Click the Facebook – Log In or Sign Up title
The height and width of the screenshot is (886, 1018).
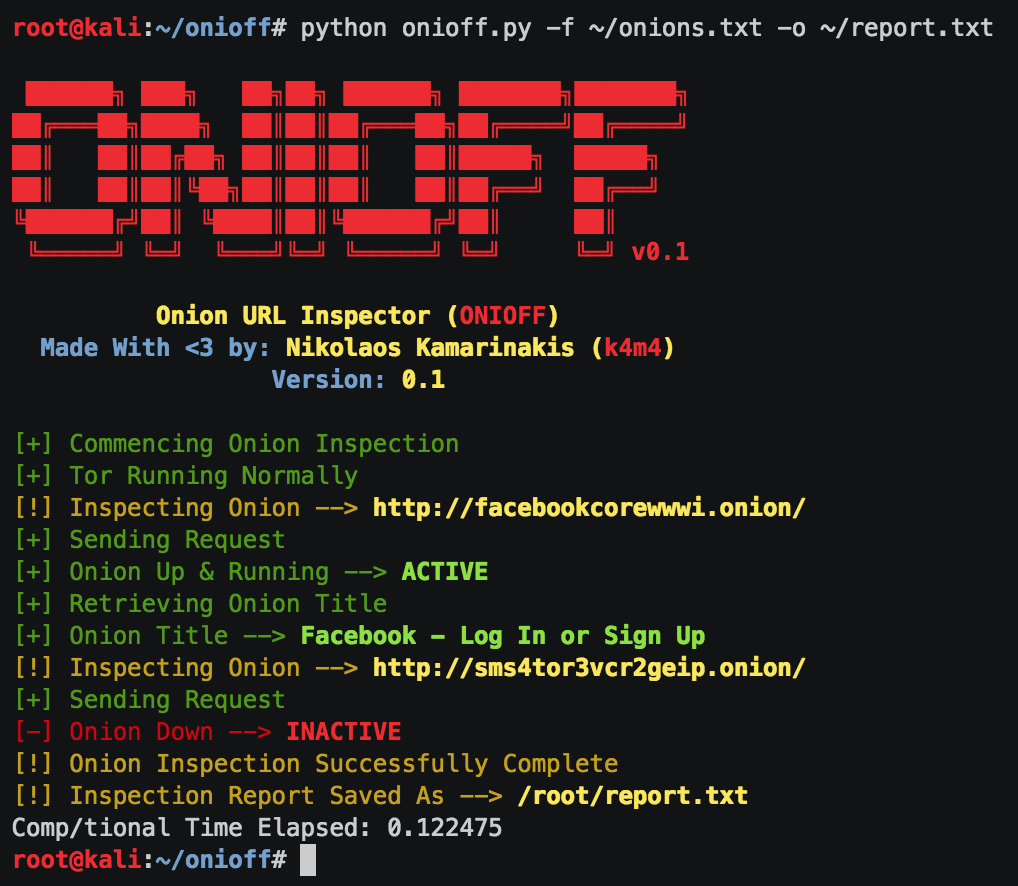[x=503, y=636]
